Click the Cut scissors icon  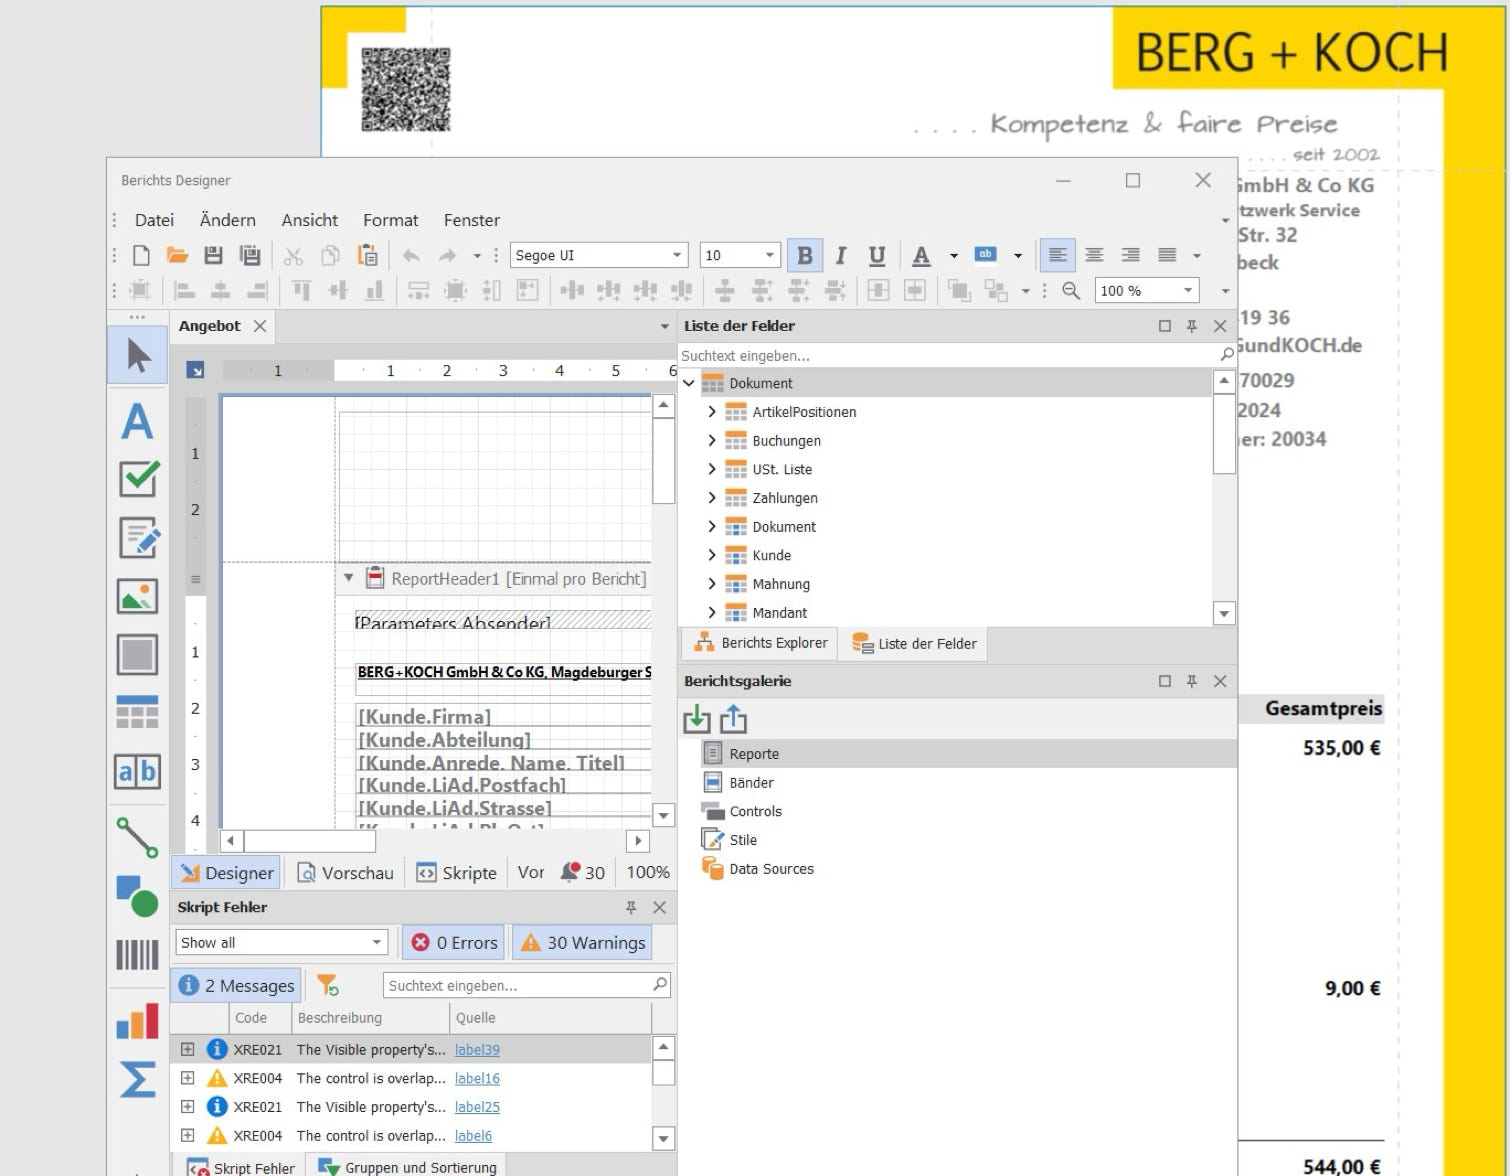click(x=293, y=256)
